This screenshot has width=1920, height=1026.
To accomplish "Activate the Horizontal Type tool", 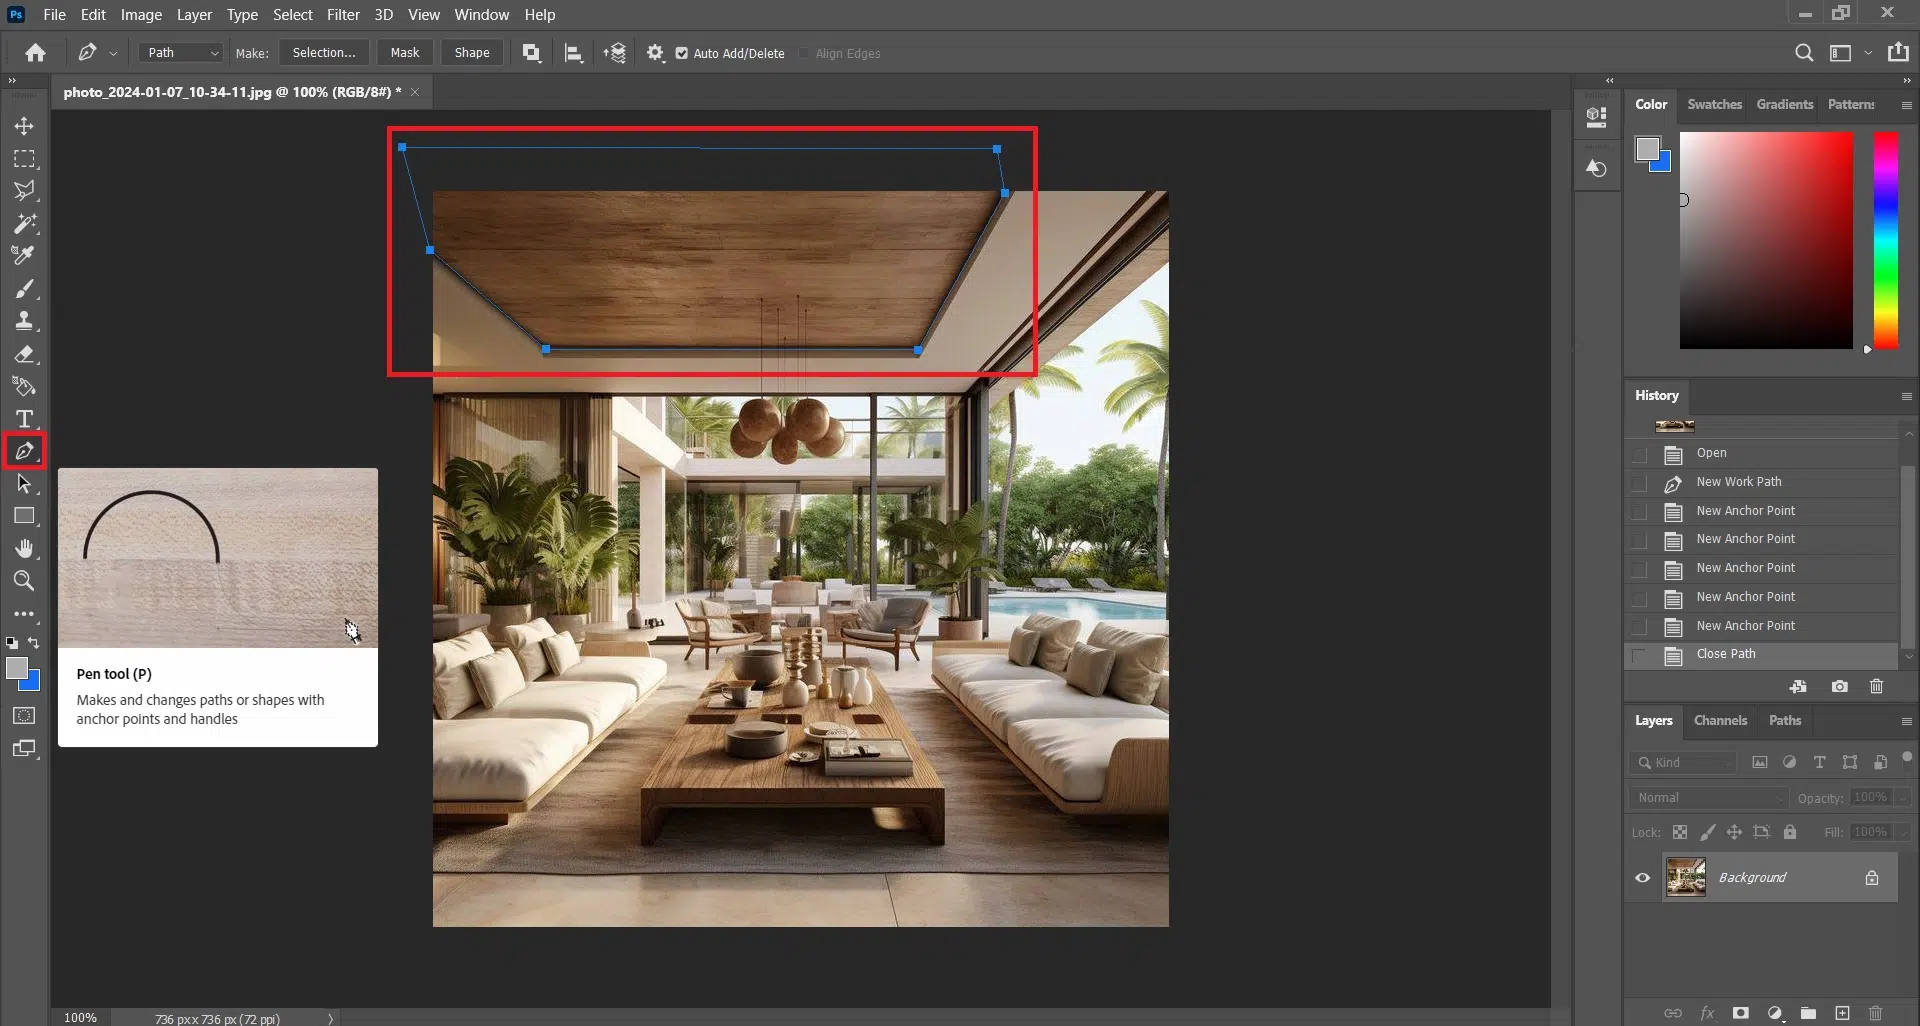I will coord(24,419).
